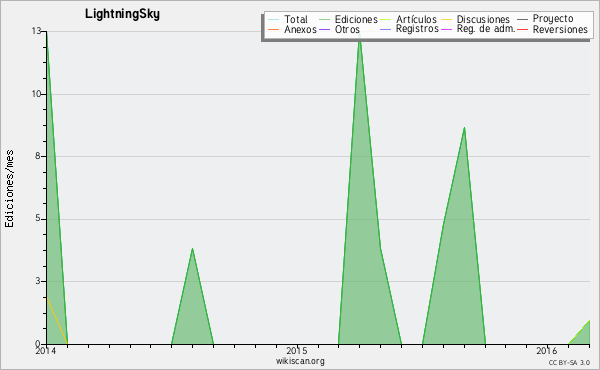Click the 5 y-axis value
This screenshot has height=370, width=600.
pyautogui.click(x=38, y=218)
